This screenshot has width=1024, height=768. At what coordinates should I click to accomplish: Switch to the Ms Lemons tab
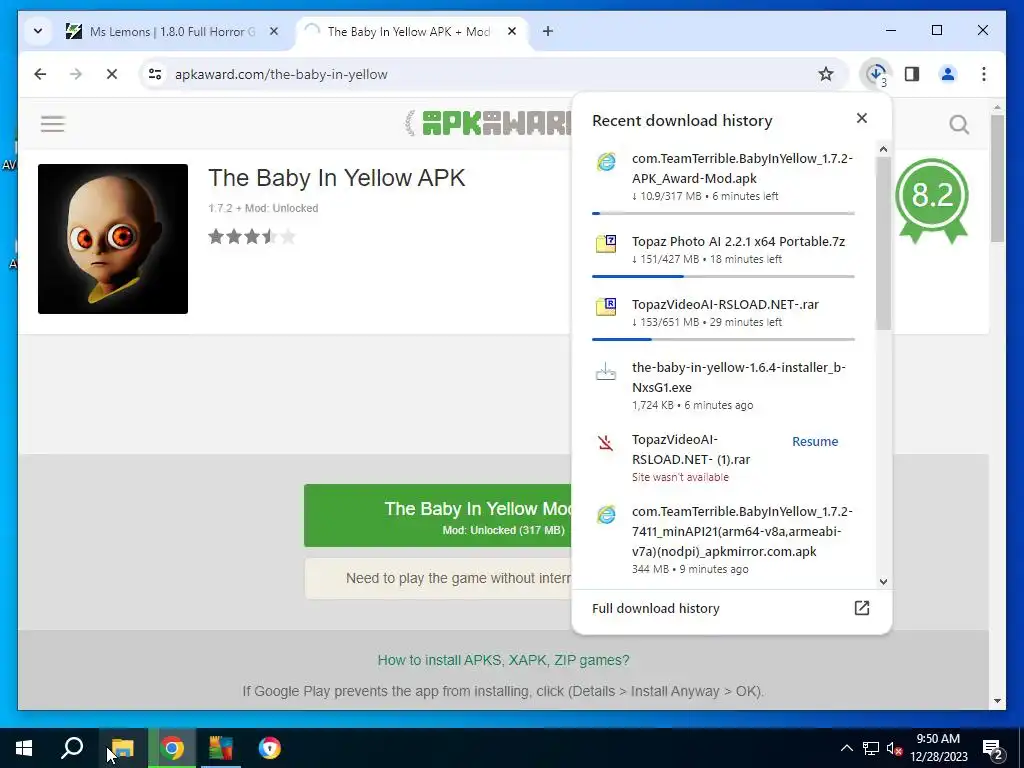click(x=172, y=31)
